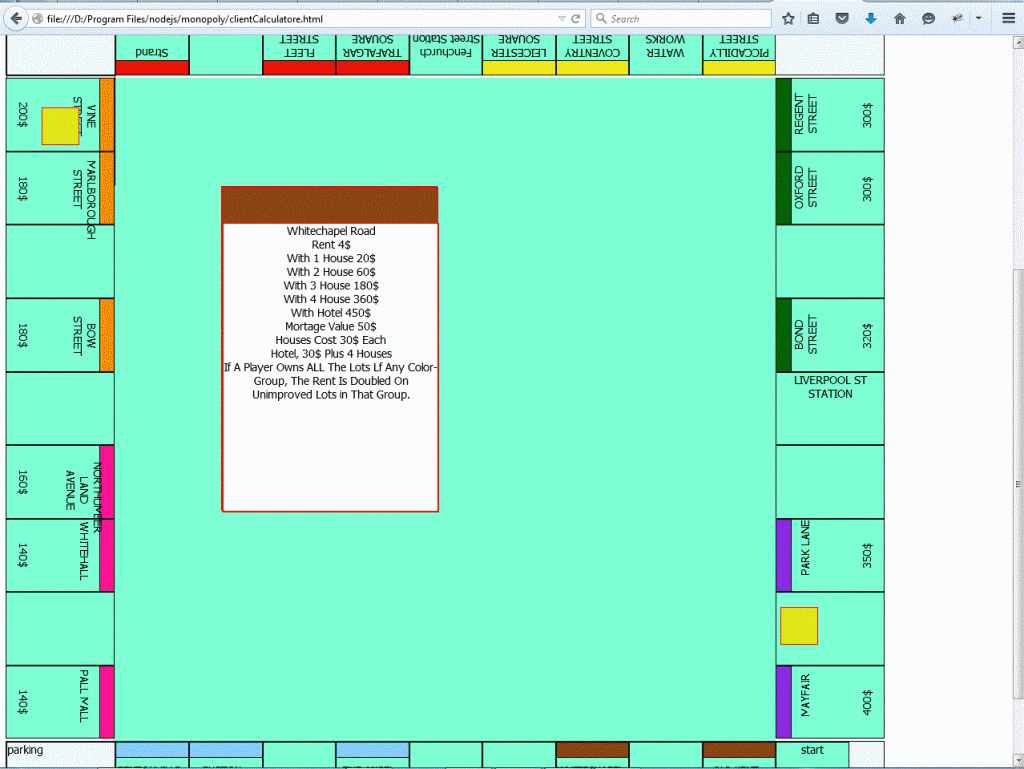Select the Coventry Street property square
Viewport: 1024px width, 769px height.
point(592,55)
